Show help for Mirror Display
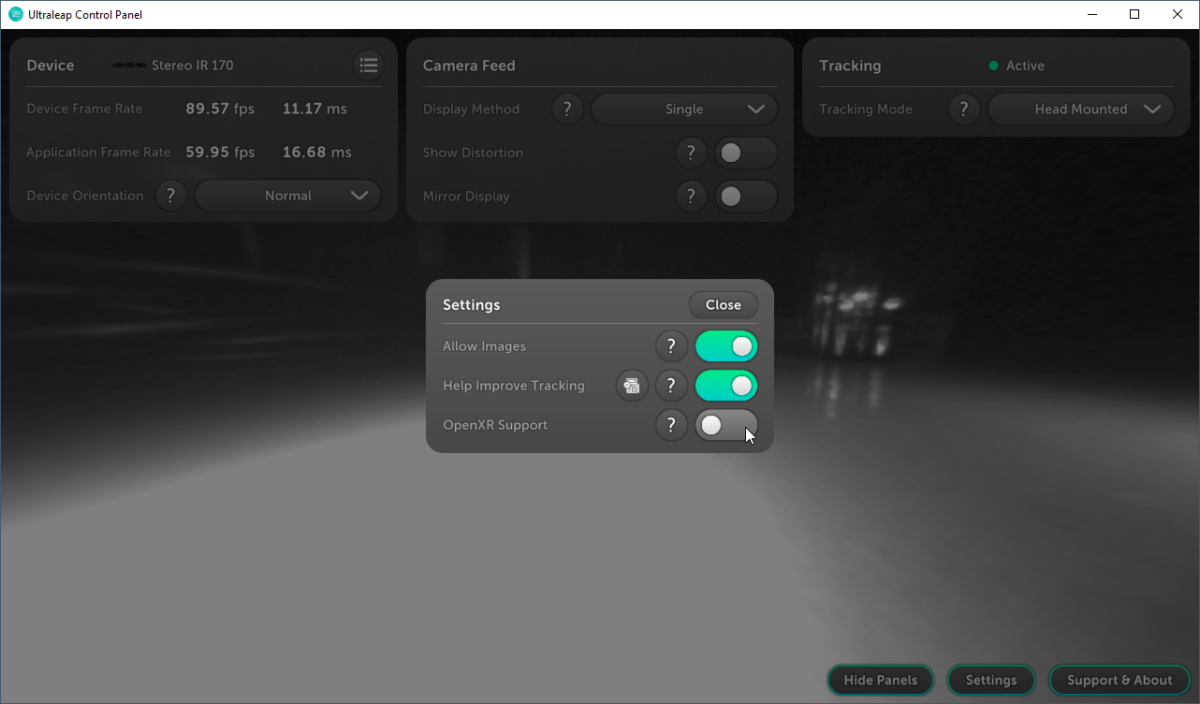The image size is (1200, 704). pyautogui.click(x=690, y=196)
